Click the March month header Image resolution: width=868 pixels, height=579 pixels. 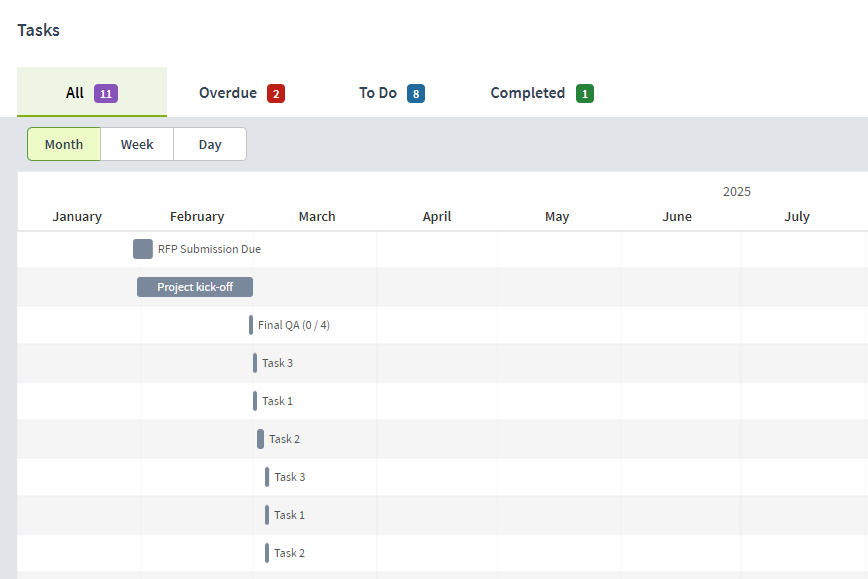coord(317,216)
